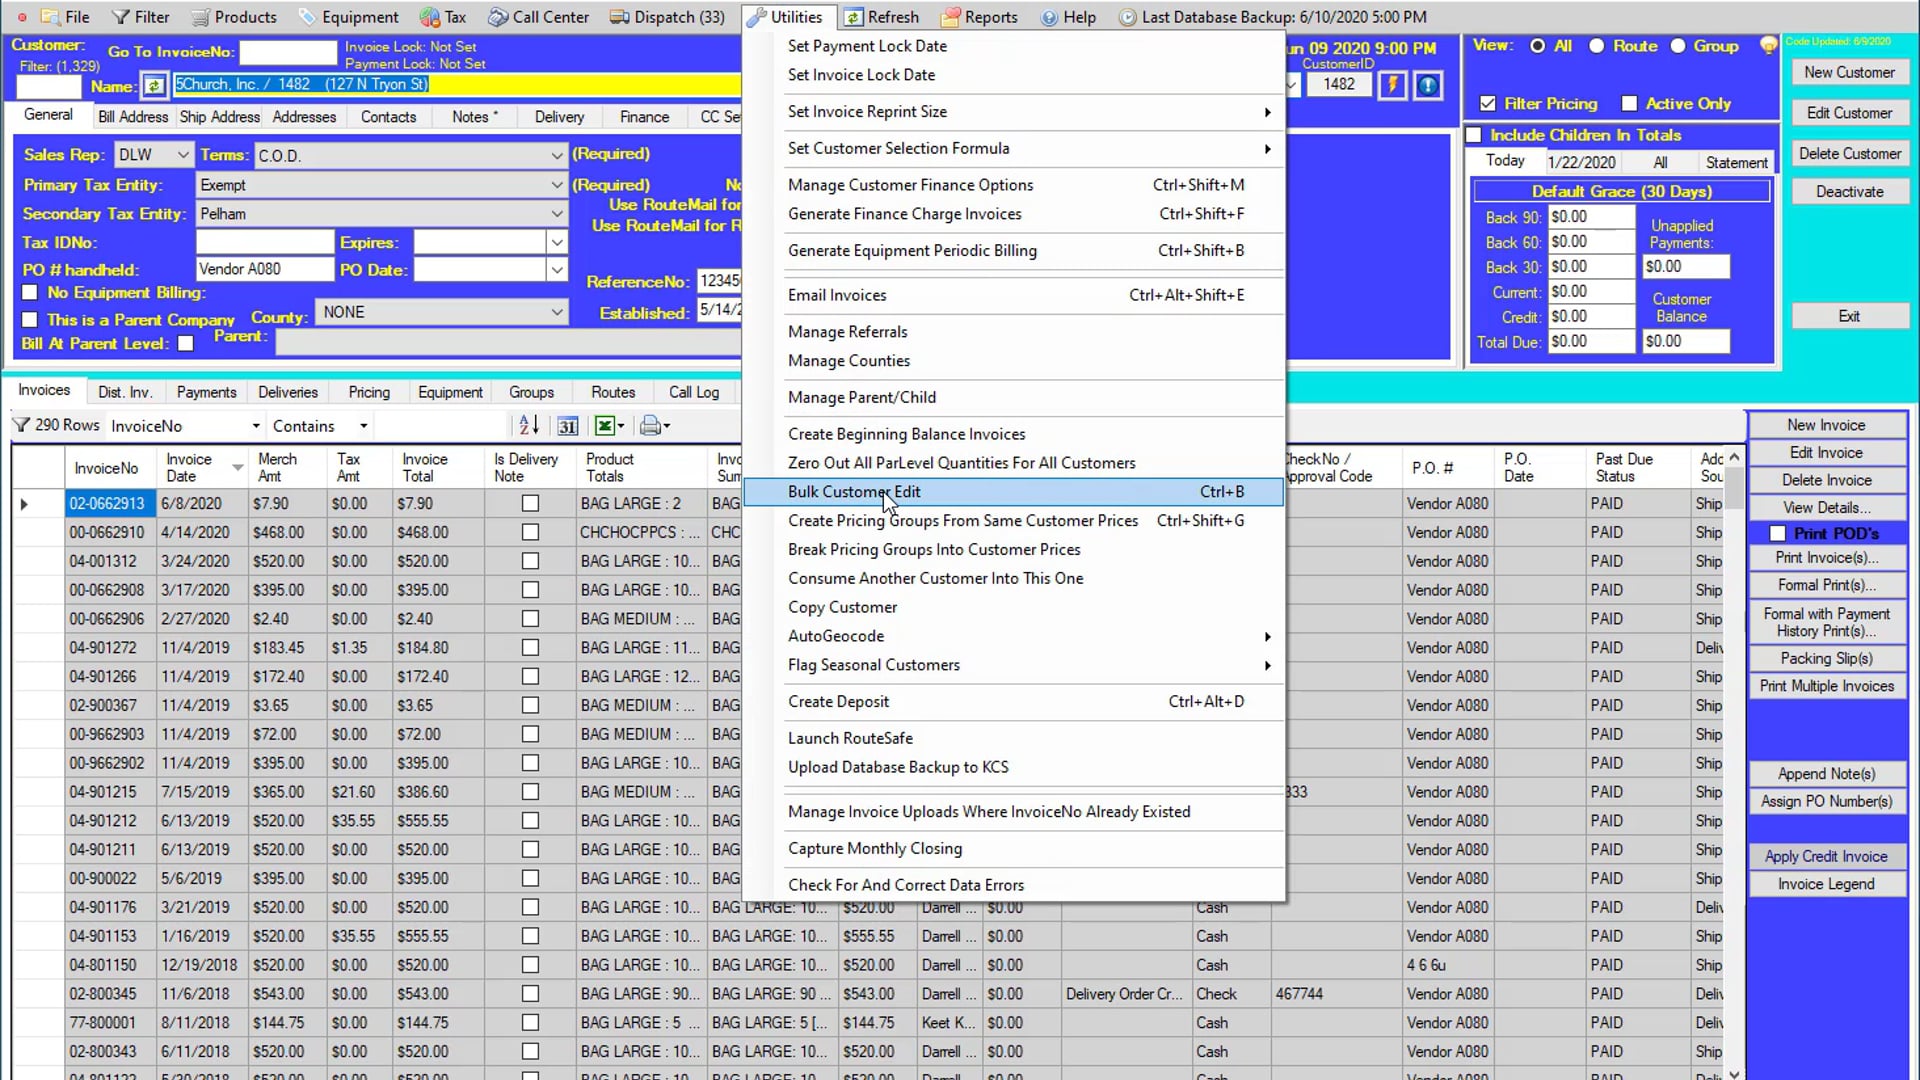Check the Print POD's checkbox
The width and height of the screenshot is (1920, 1080).
1777,533
